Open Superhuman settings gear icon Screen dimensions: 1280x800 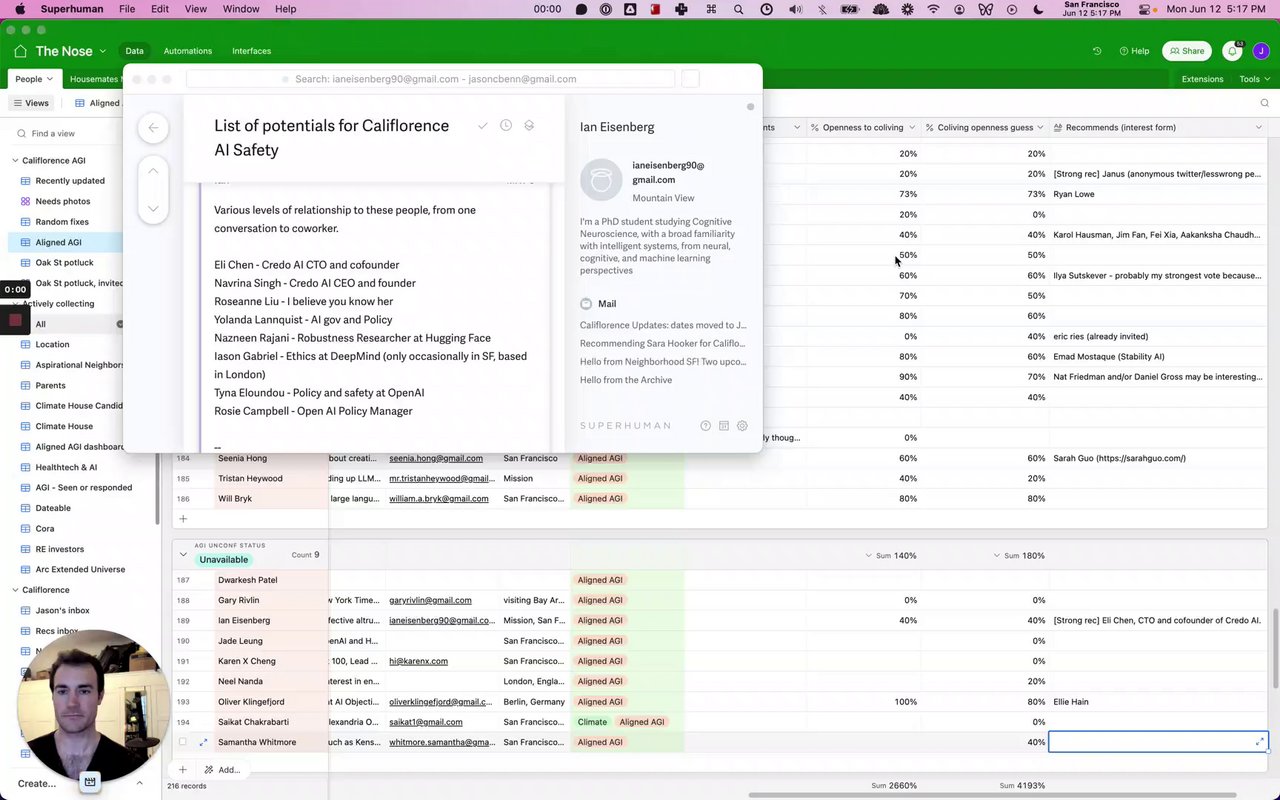pyautogui.click(x=742, y=426)
